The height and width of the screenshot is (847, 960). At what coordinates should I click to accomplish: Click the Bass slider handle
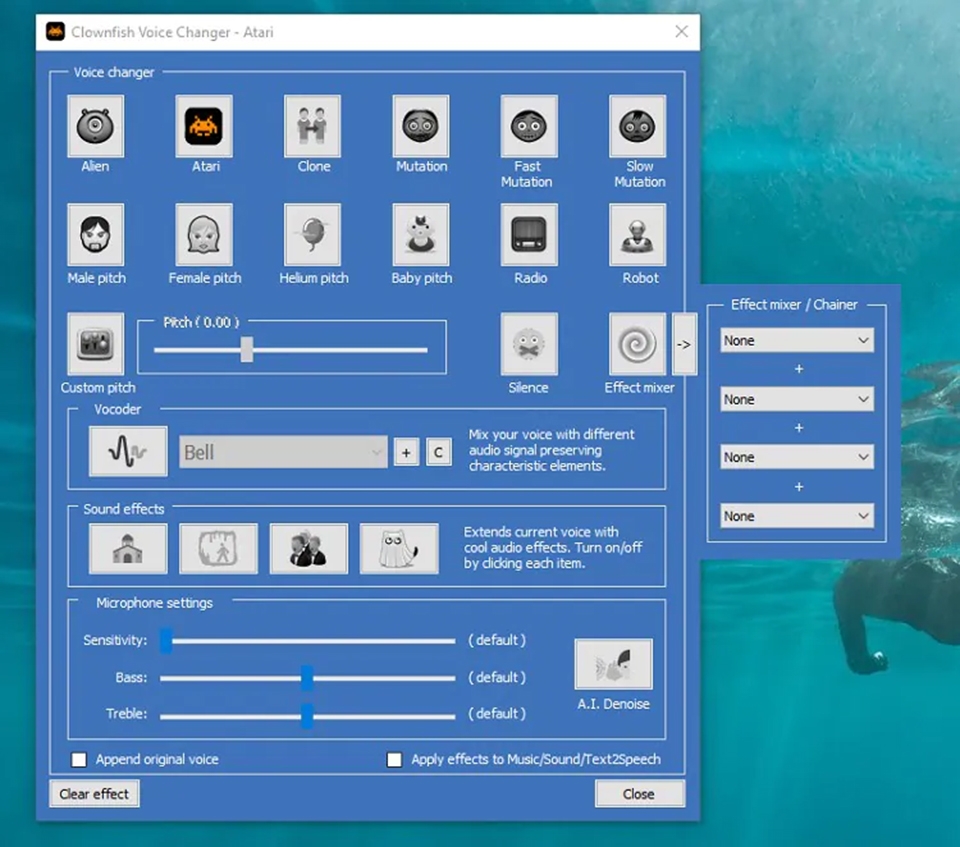307,678
